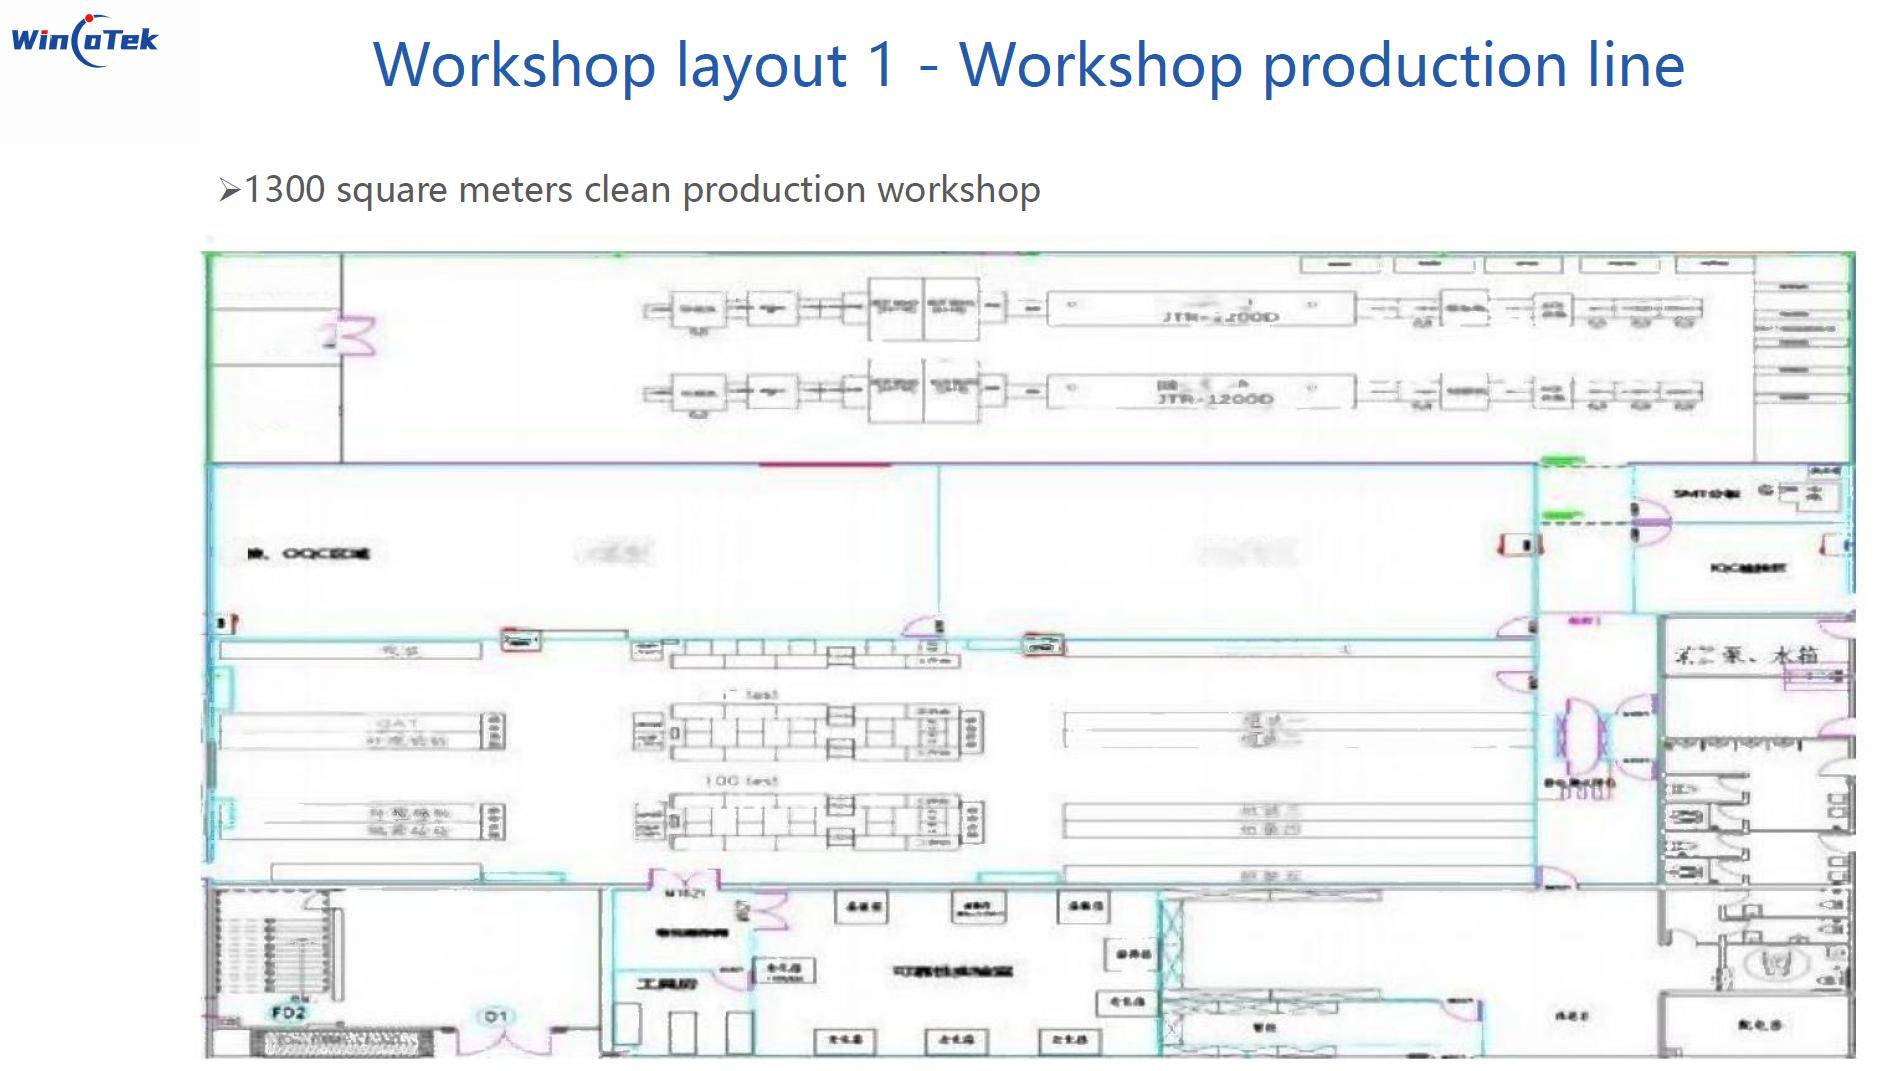1890x1071 pixels.
Task: Select the '1300 square meters' bullet text
Action: (642, 190)
